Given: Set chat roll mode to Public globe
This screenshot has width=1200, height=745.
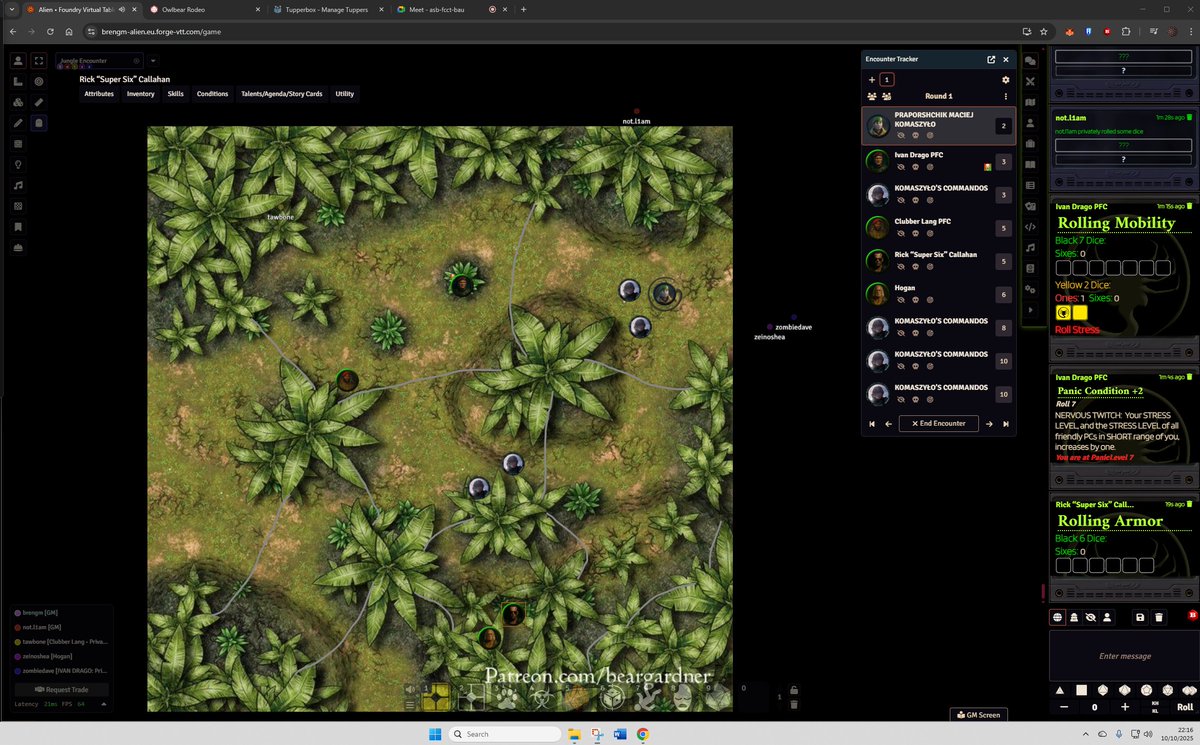Looking at the screenshot, I should 1057,617.
